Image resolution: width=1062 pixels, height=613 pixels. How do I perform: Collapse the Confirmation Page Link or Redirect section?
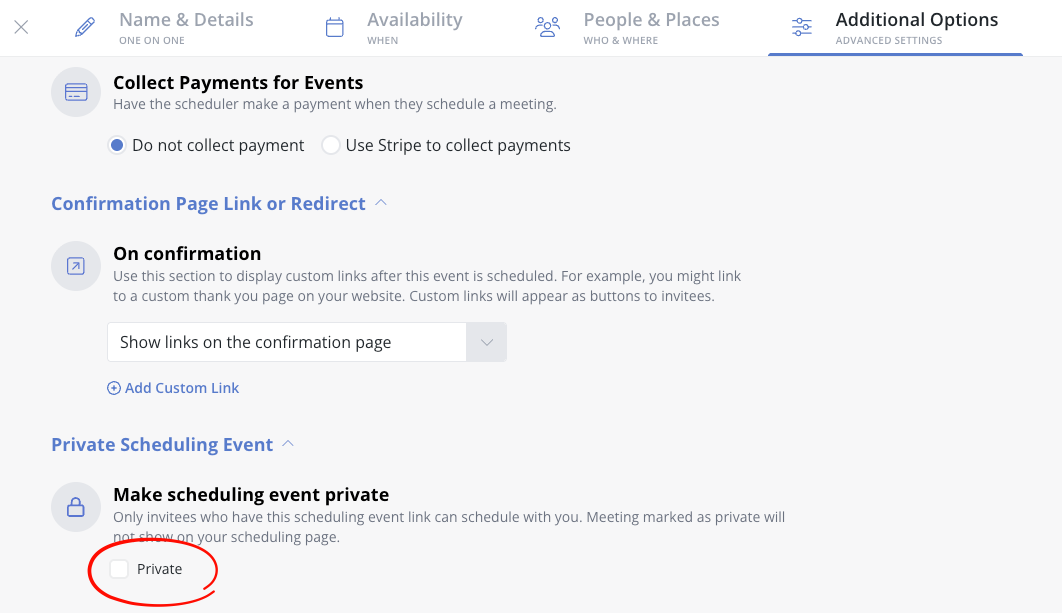380,202
